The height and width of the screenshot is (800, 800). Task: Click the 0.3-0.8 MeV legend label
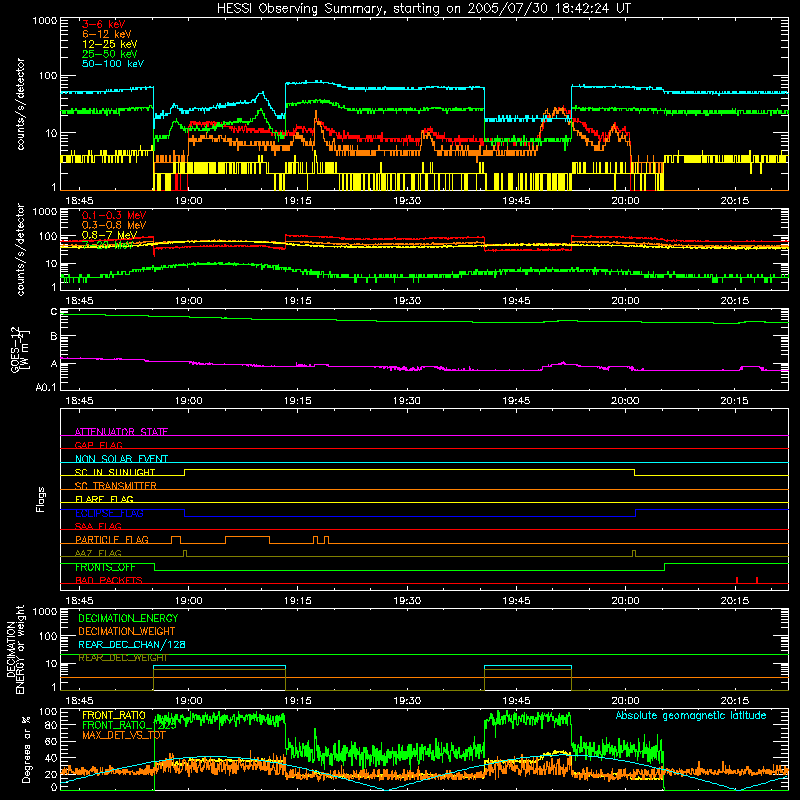[x=114, y=225]
